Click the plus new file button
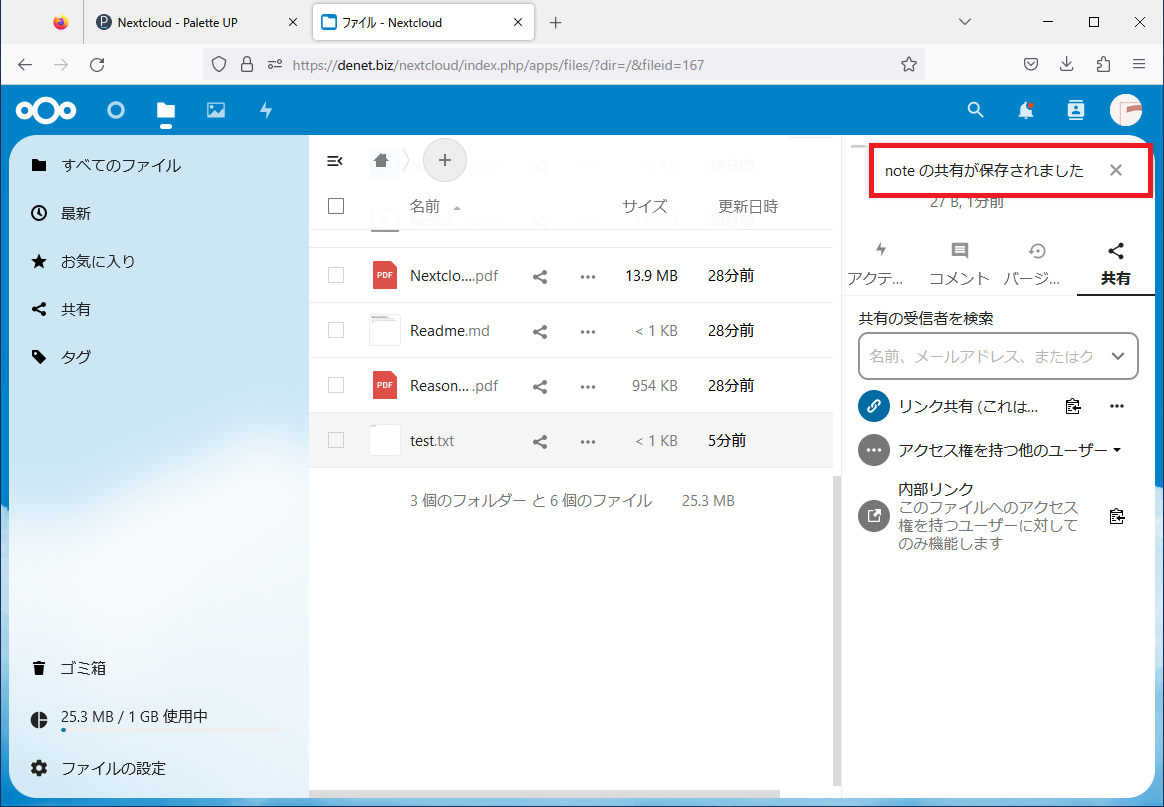1164x807 pixels. click(x=445, y=160)
